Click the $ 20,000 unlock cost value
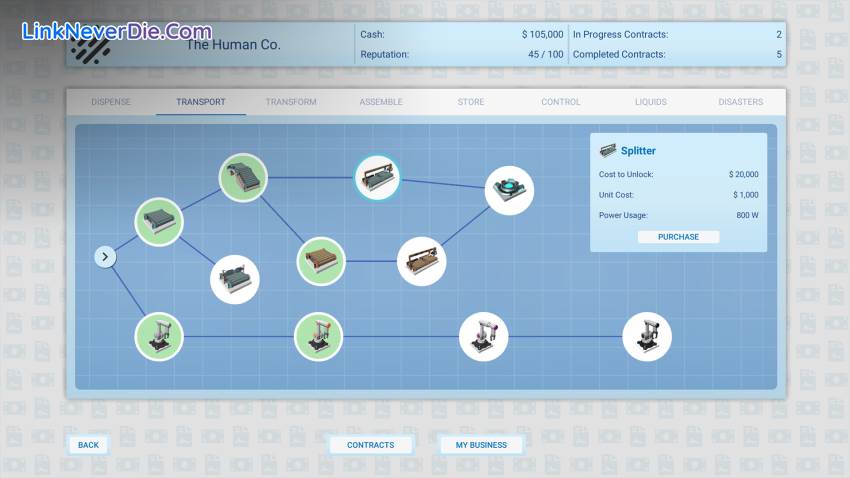 click(x=744, y=175)
